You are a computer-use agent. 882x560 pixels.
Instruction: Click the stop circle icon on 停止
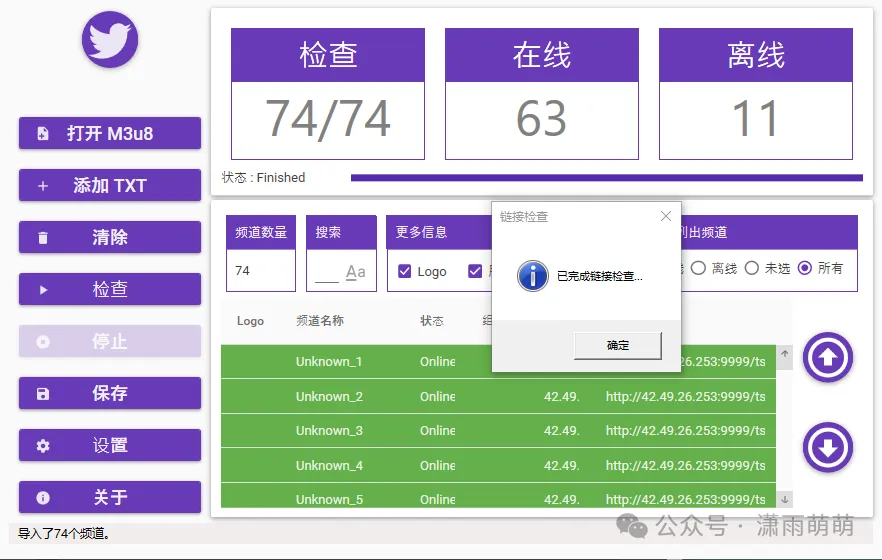point(43,342)
